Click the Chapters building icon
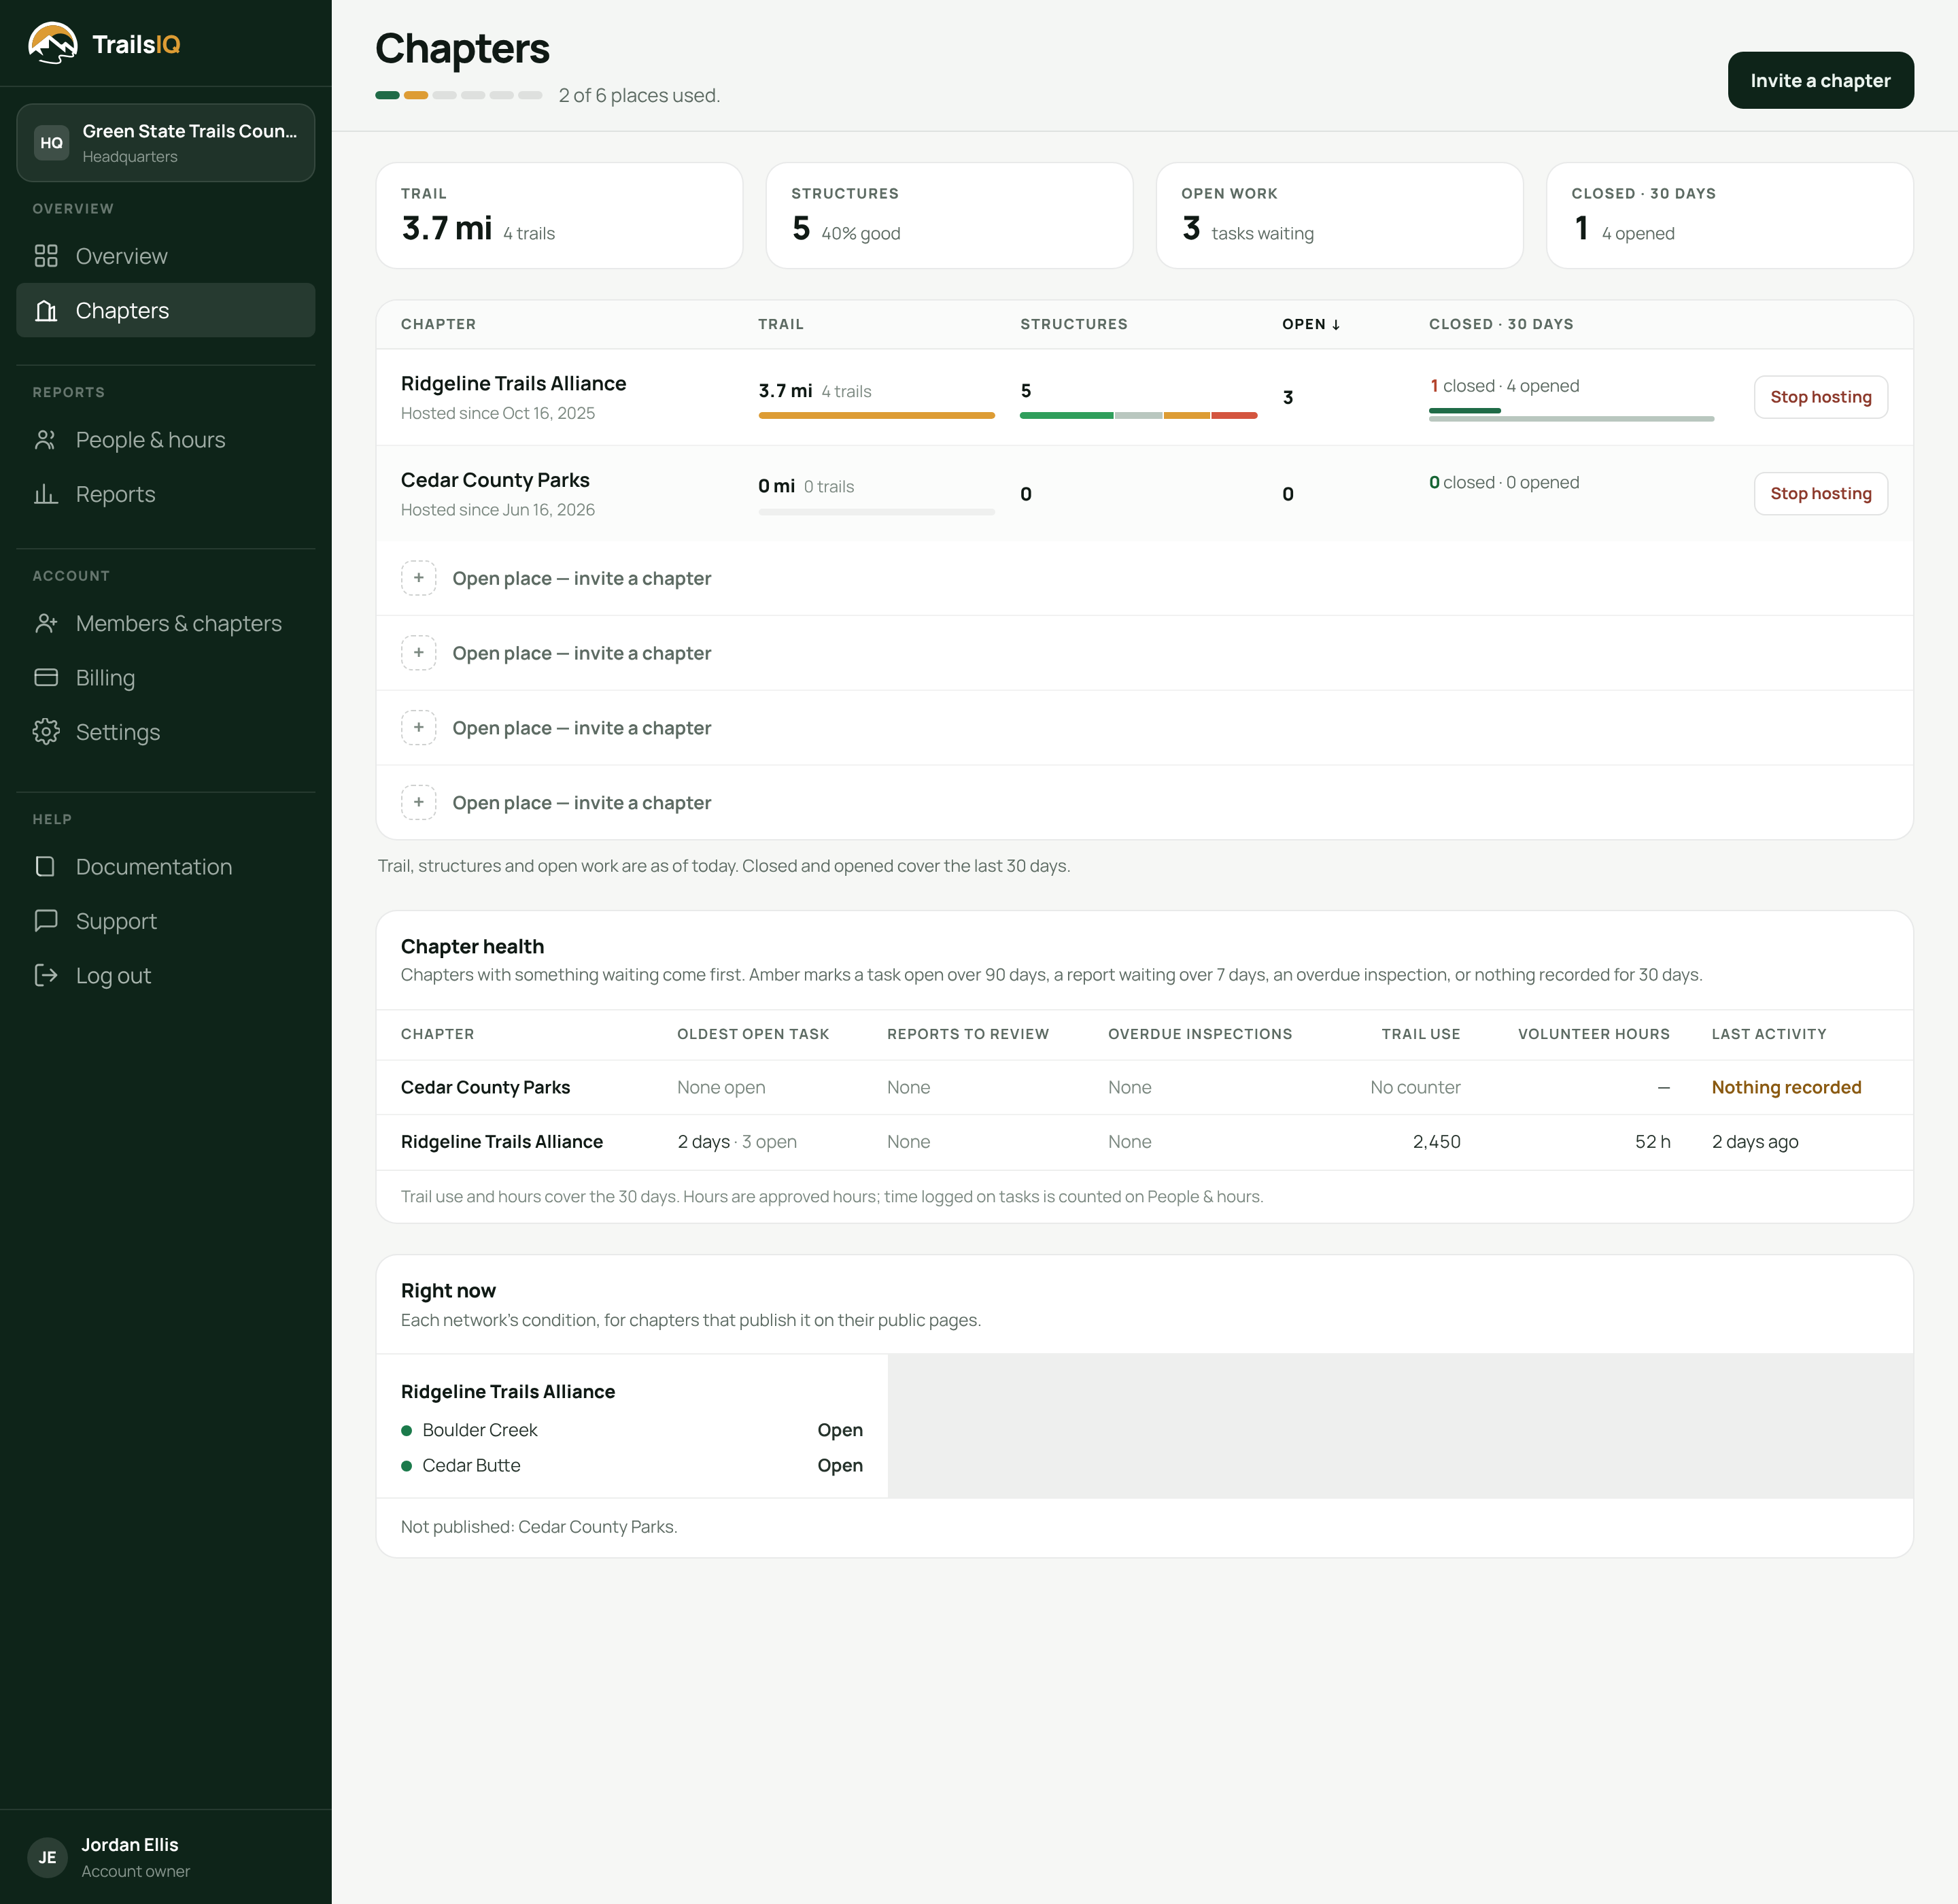This screenshot has height=1904, width=1958. (x=46, y=310)
